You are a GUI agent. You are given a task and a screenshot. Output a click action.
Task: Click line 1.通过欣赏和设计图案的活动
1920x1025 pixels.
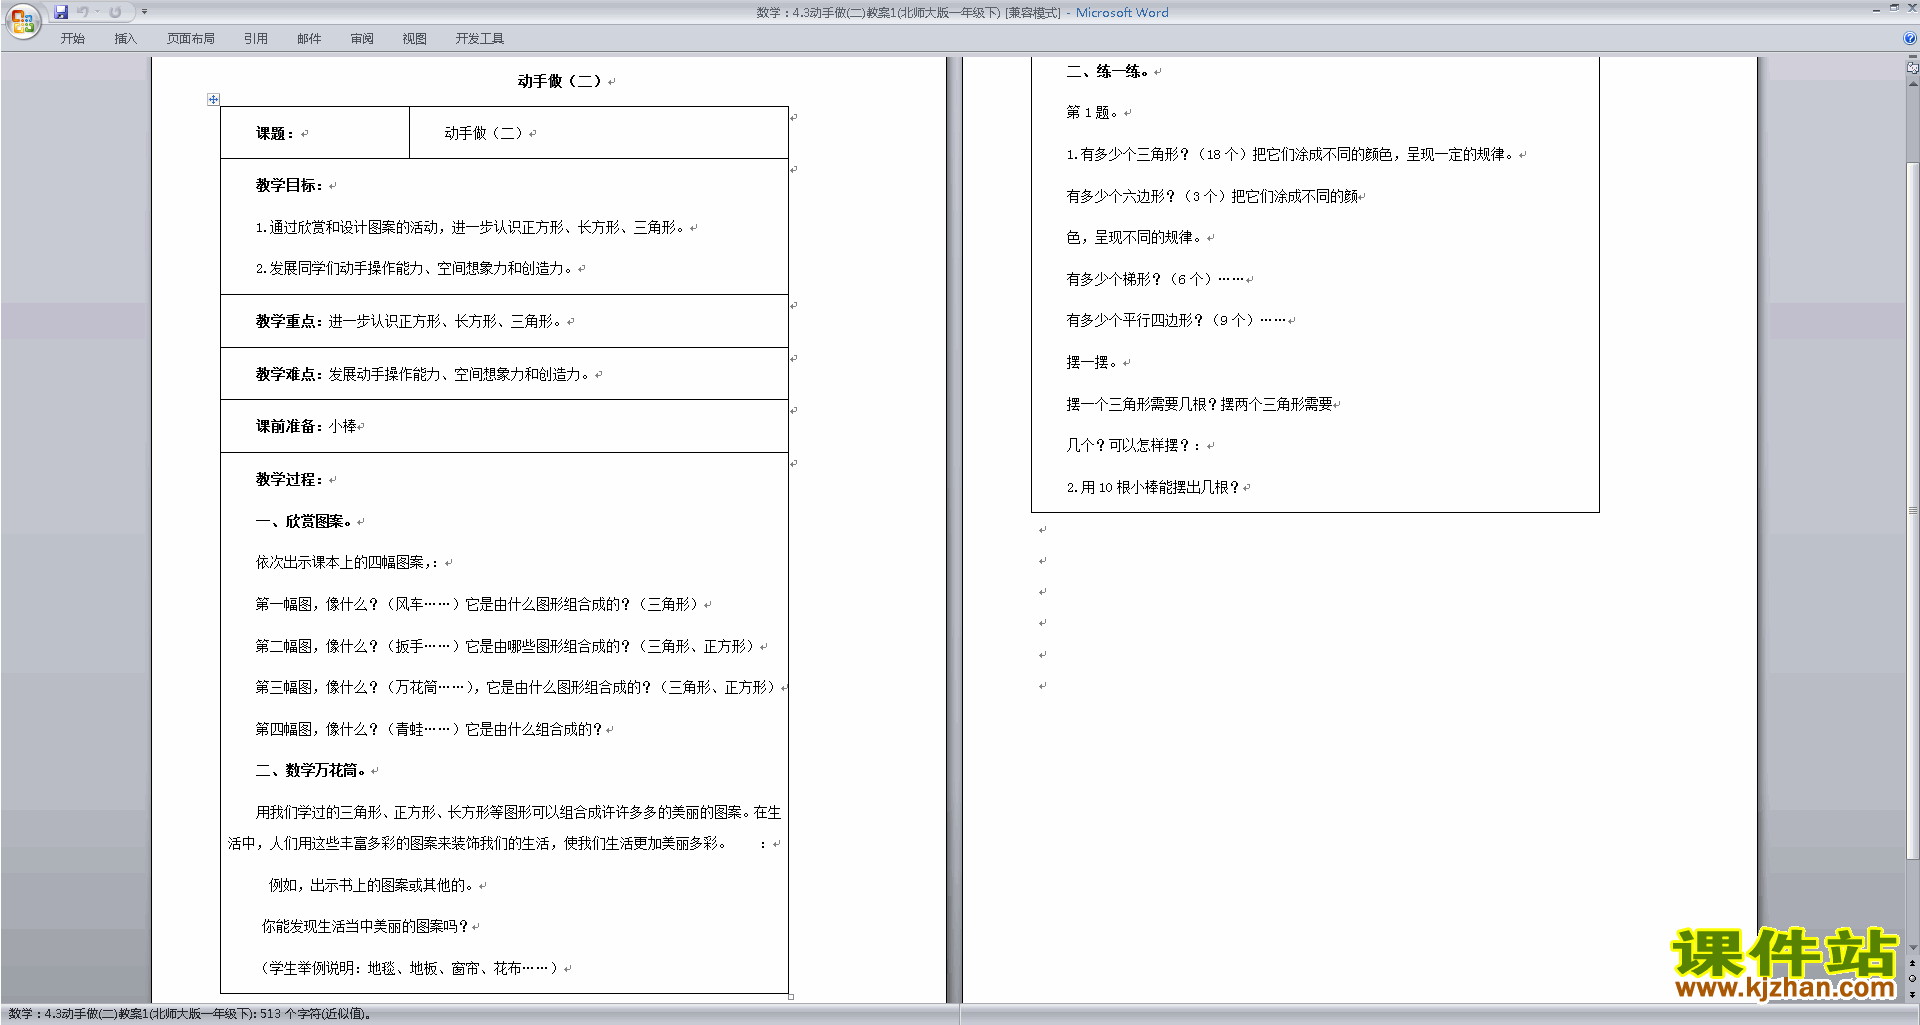tap(471, 227)
